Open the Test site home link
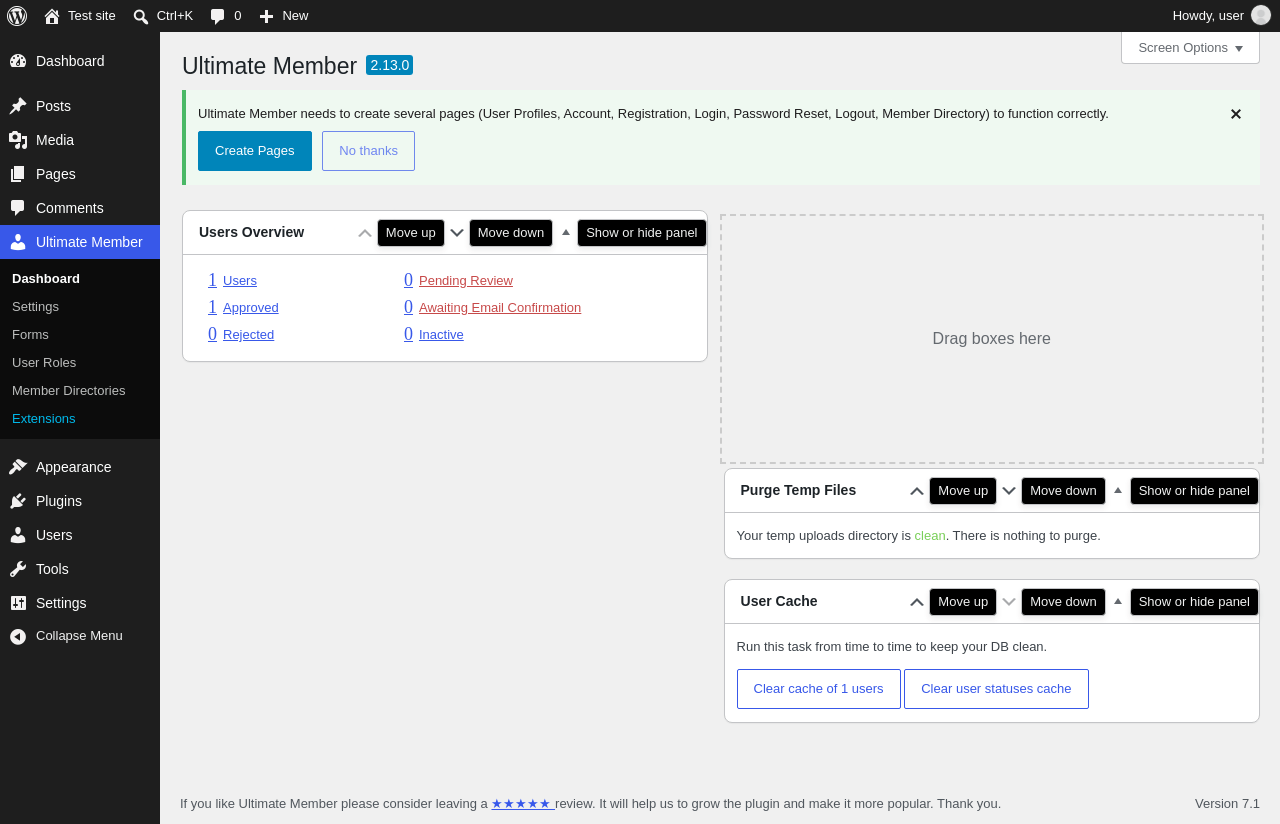Image resolution: width=1280 pixels, height=824 pixels. click(x=80, y=16)
